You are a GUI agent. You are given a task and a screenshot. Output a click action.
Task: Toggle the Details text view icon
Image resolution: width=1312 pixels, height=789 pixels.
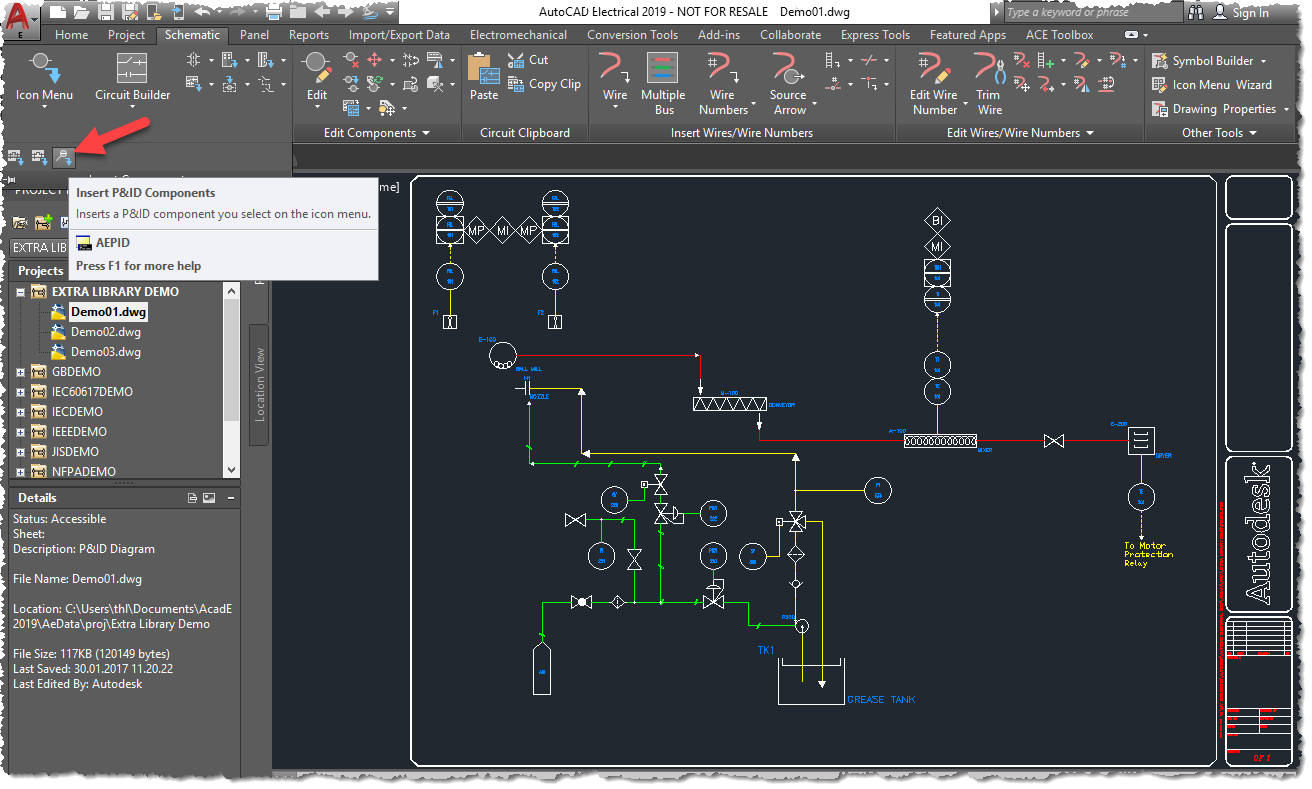coord(193,498)
